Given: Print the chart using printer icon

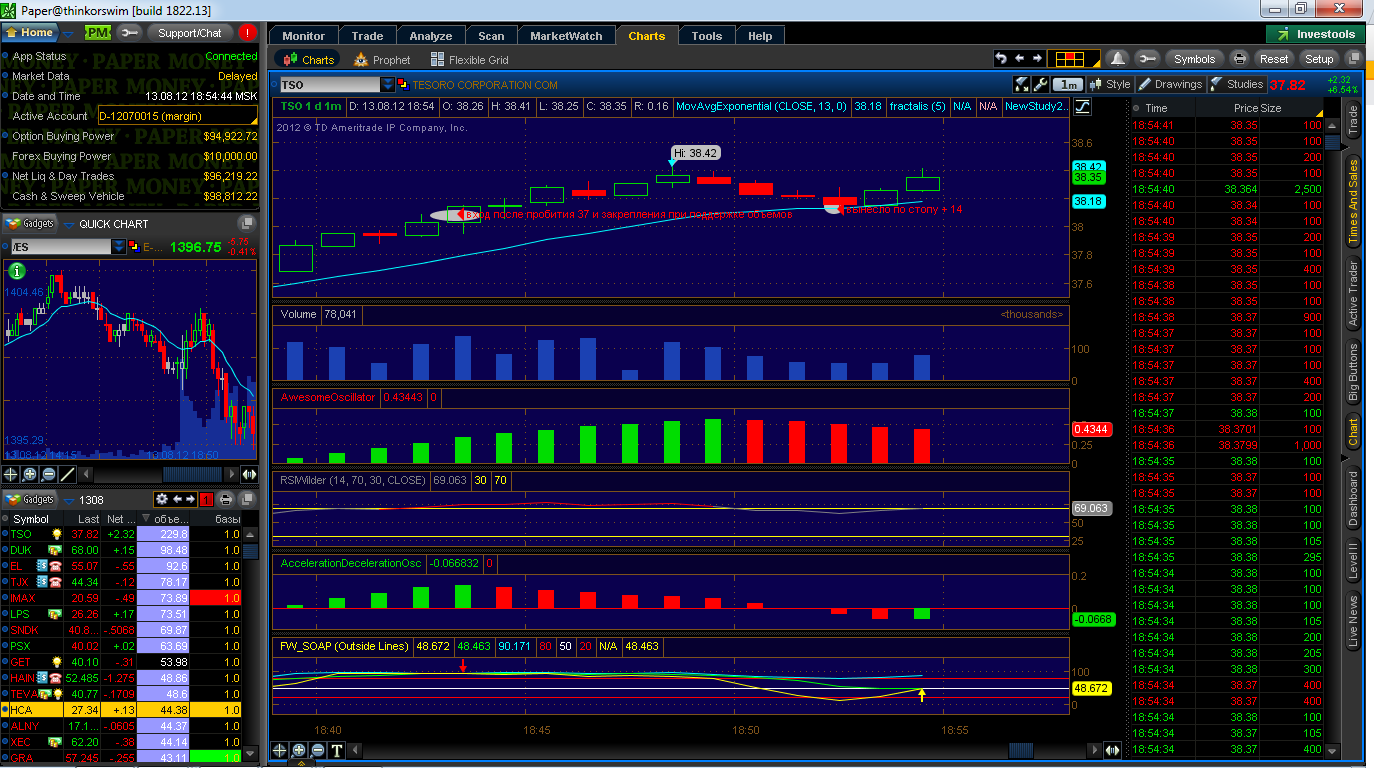Looking at the screenshot, I should click(x=1240, y=59).
